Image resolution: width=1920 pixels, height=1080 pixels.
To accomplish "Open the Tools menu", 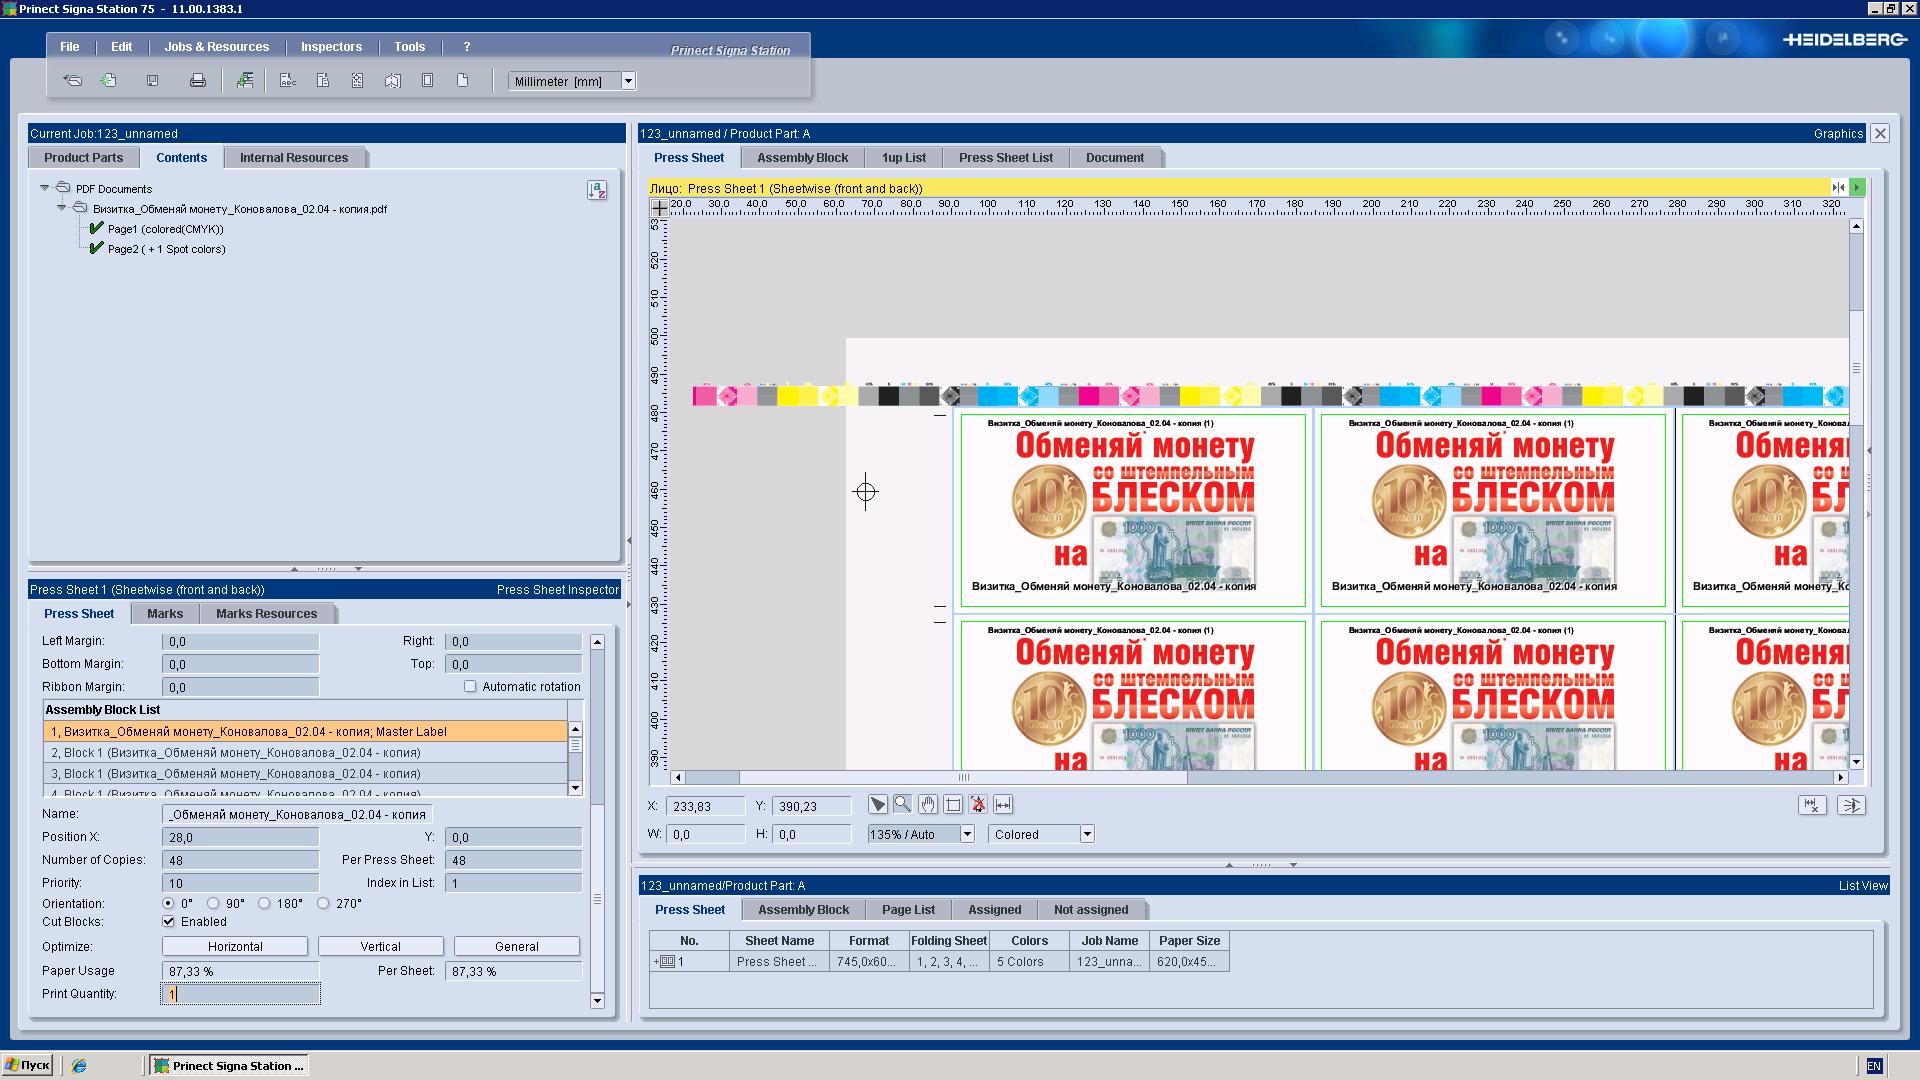I will [409, 47].
